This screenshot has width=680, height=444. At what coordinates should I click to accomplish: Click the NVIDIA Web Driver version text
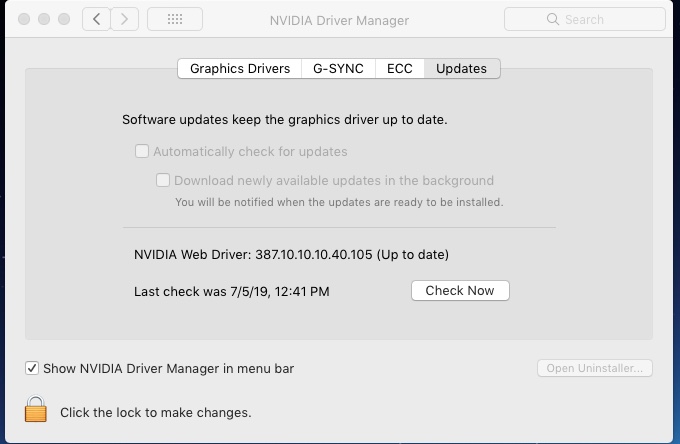[291, 255]
